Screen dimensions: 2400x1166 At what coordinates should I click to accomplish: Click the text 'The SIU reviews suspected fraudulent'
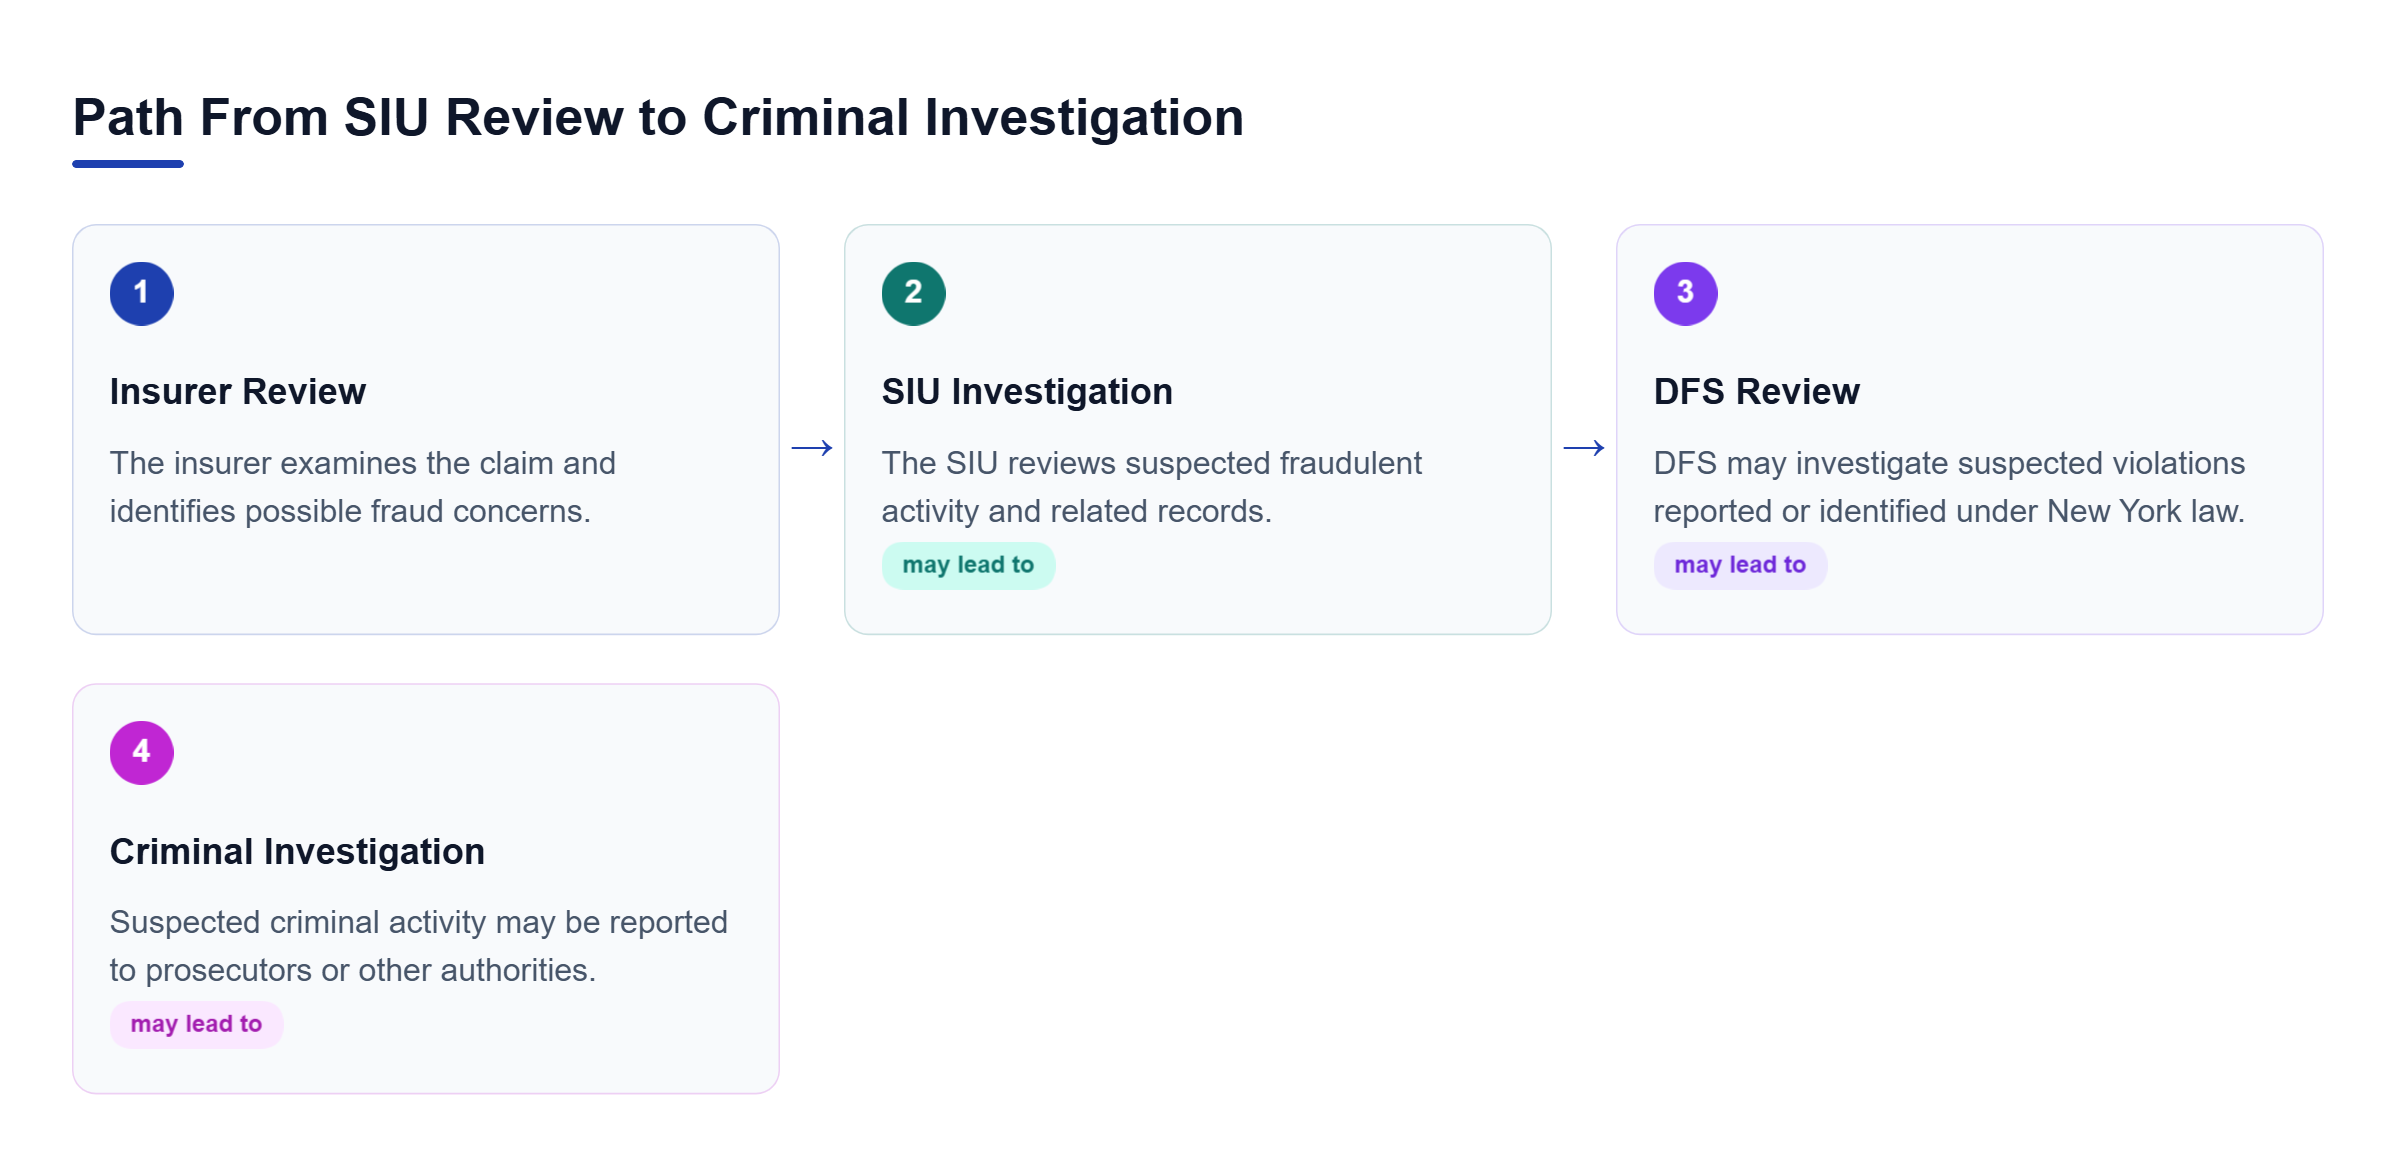1152,463
